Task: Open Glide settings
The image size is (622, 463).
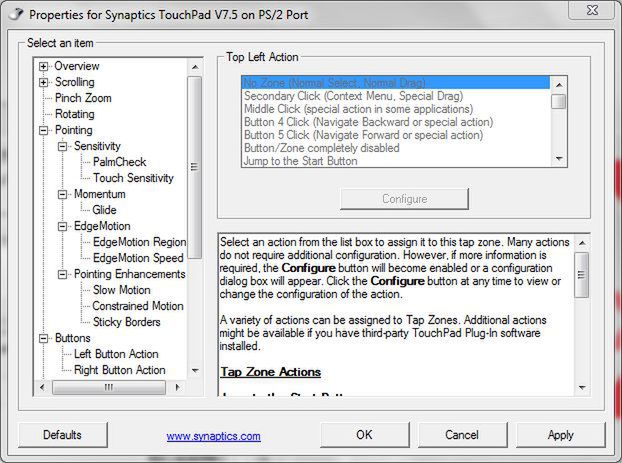Action: (x=104, y=209)
